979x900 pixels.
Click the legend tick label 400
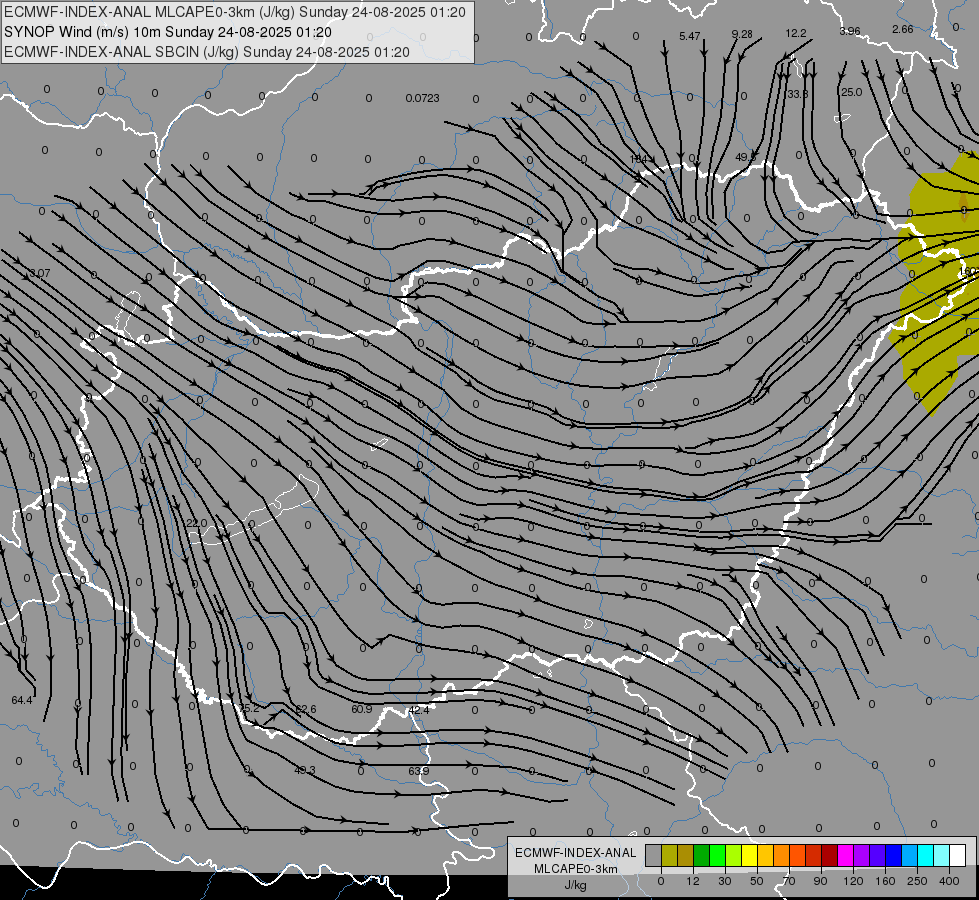pyautogui.click(x=949, y=881)
